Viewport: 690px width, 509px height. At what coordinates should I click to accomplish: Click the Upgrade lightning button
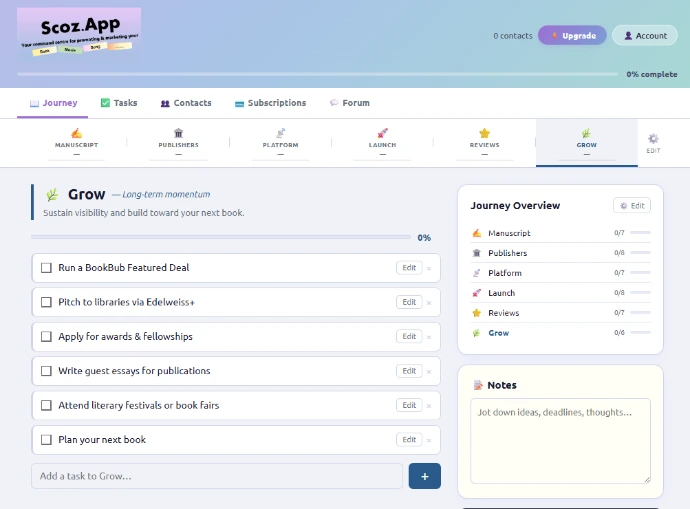click(572, 36)
